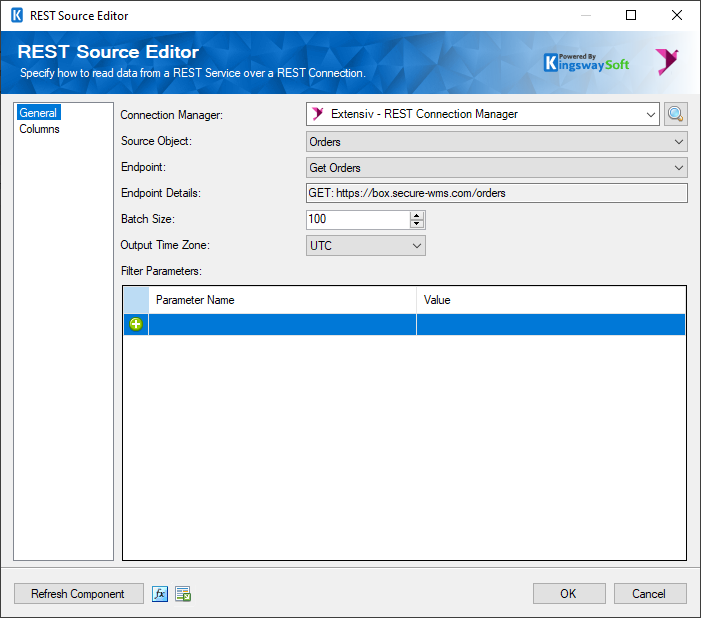The width and height of the screenshot is (701, 618).
Task: Click the K app icon in title bar
Action: 17,15
